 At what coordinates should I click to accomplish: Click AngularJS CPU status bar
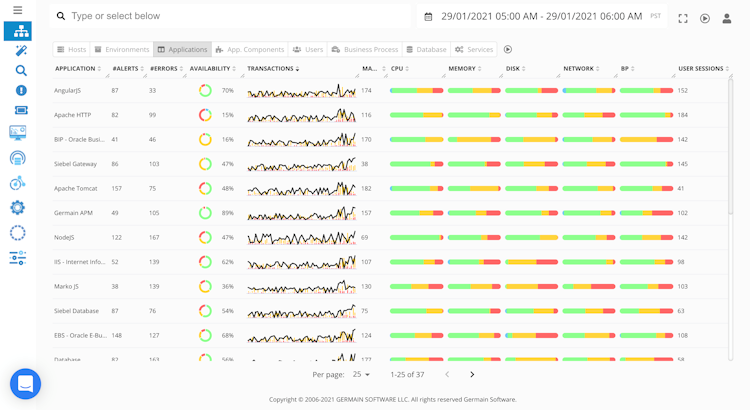coord(417,90)
